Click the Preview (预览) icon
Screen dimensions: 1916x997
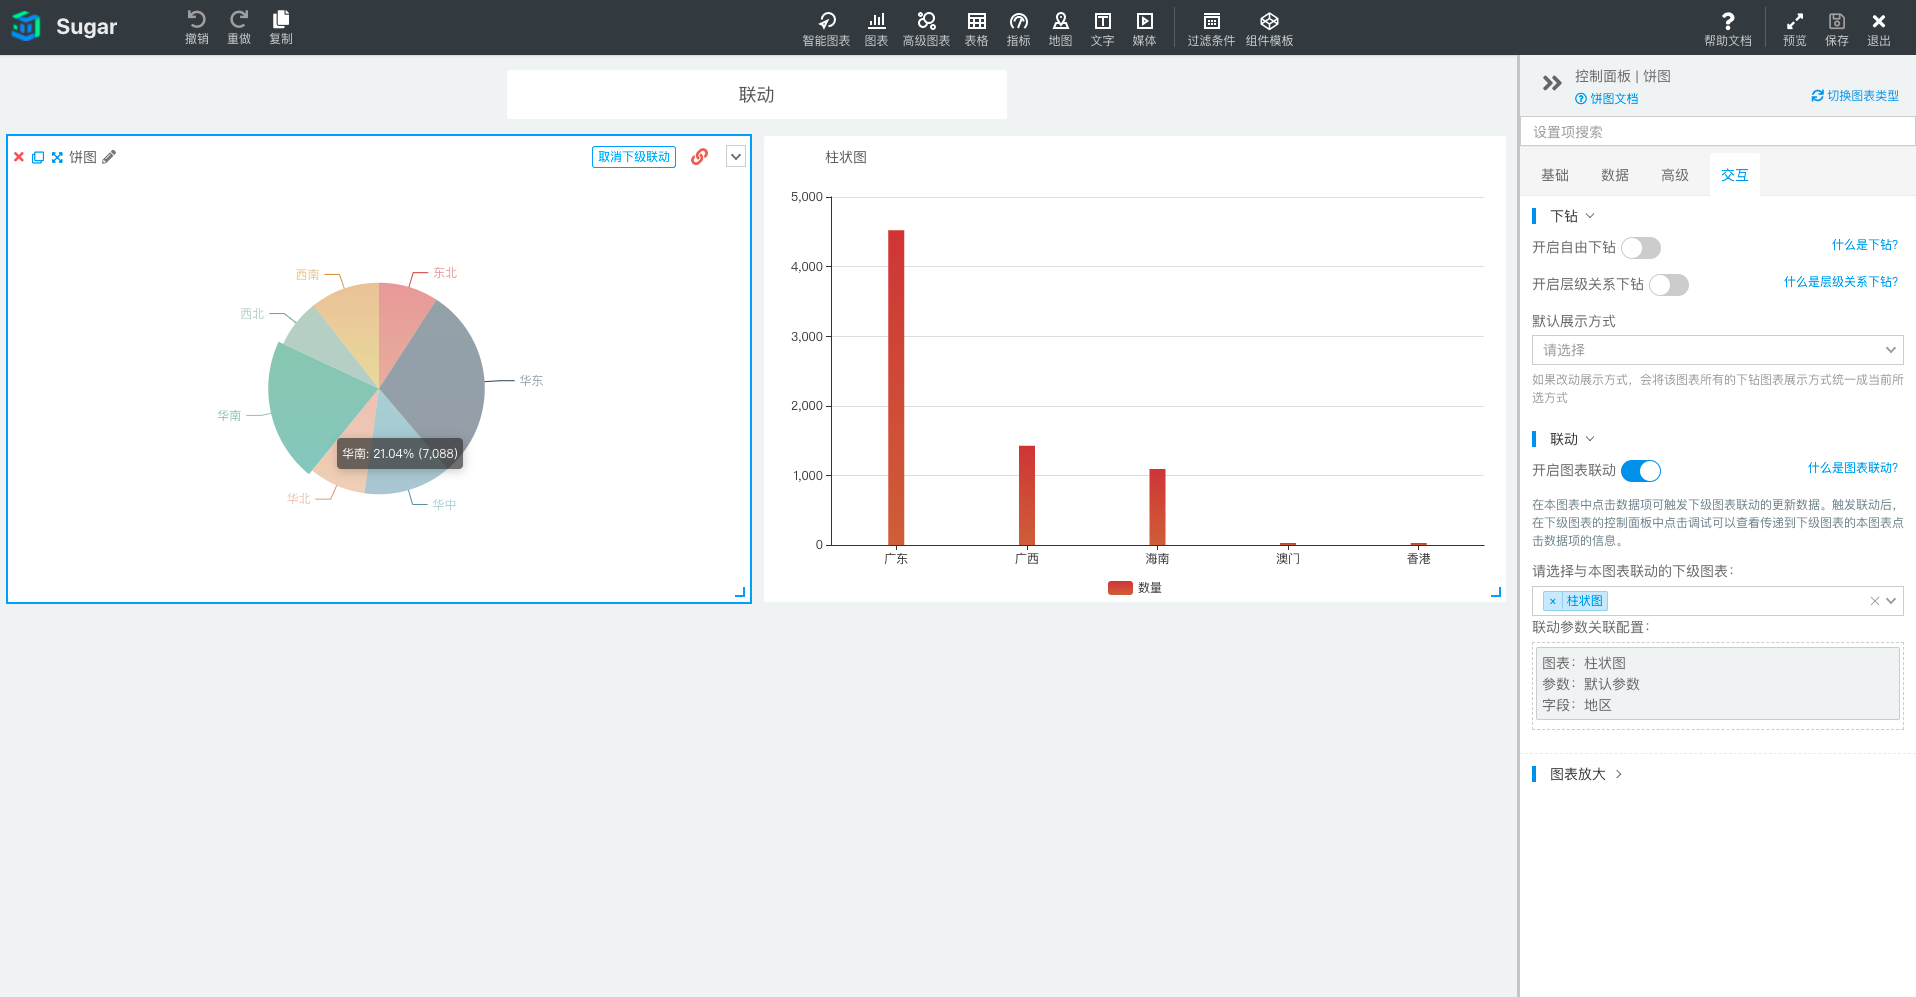click(x=1795, y=29)
